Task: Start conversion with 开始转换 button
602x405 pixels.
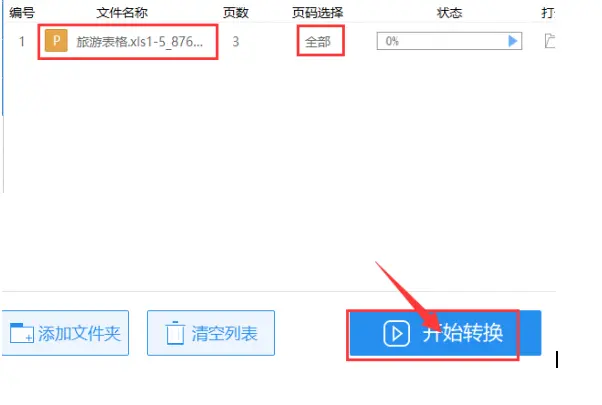Action: coord(445,333)
